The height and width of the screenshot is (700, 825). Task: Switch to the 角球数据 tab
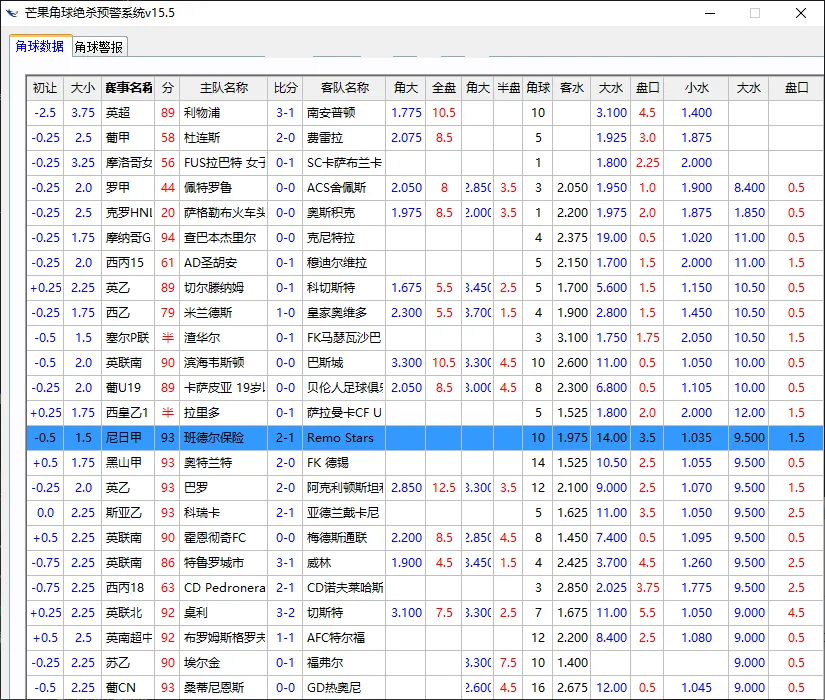pos(38,46)
